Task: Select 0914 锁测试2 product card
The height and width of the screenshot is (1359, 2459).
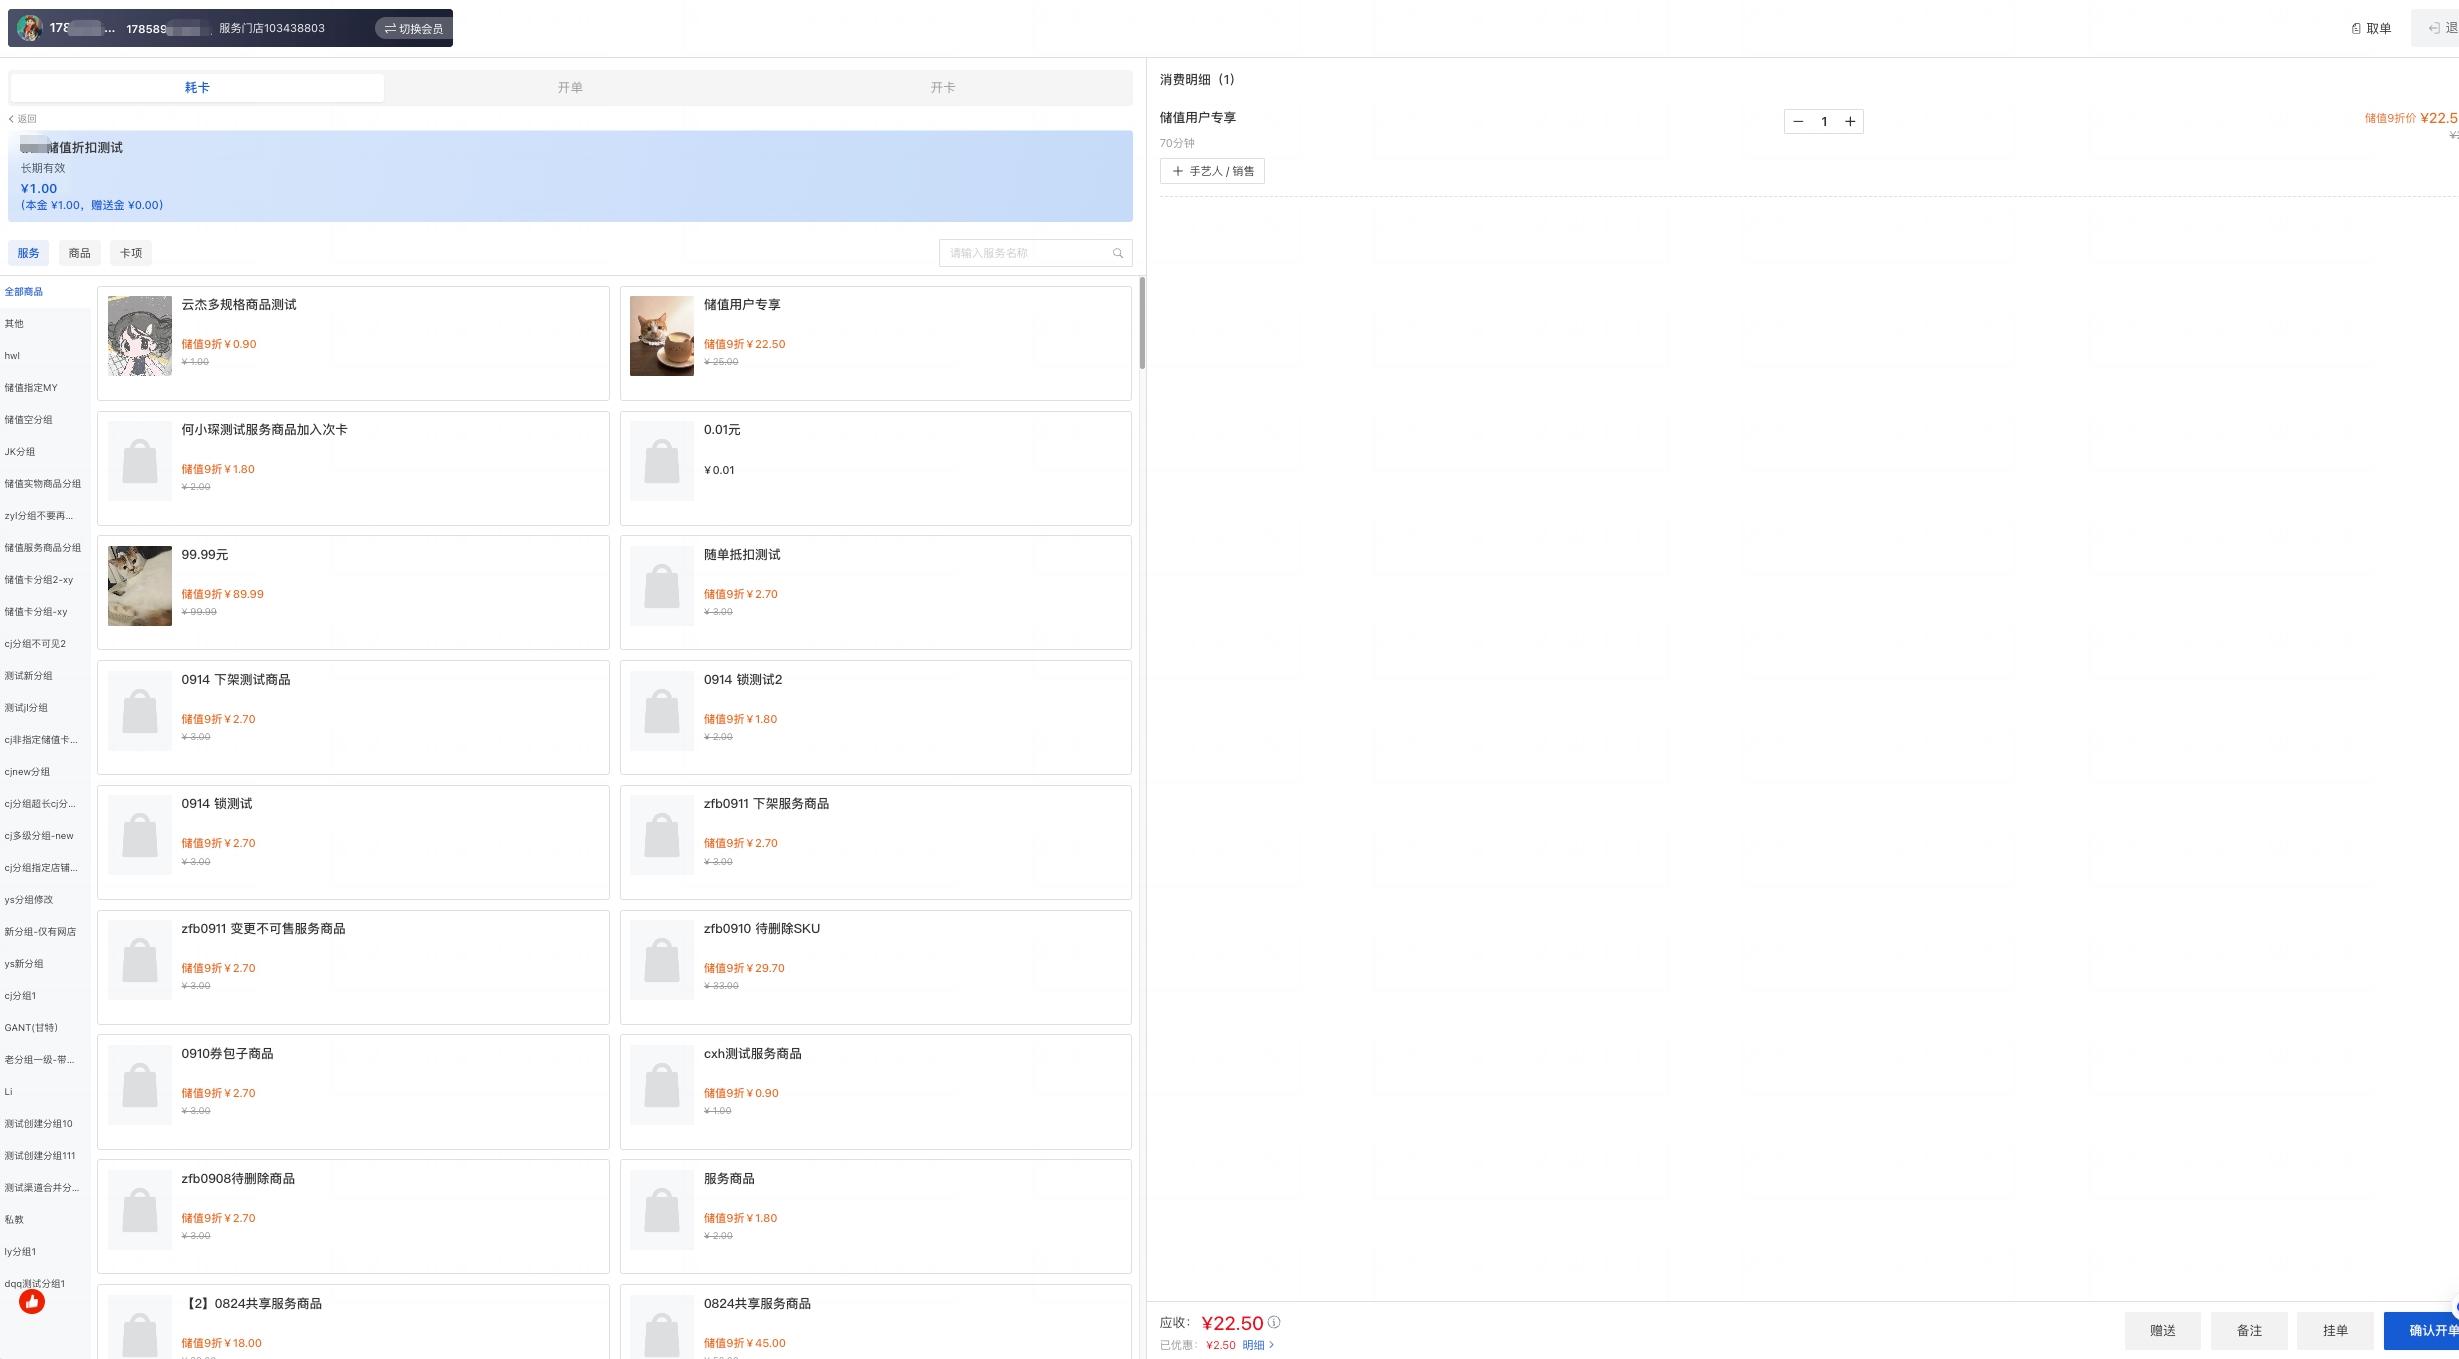Action: [876, 718]
